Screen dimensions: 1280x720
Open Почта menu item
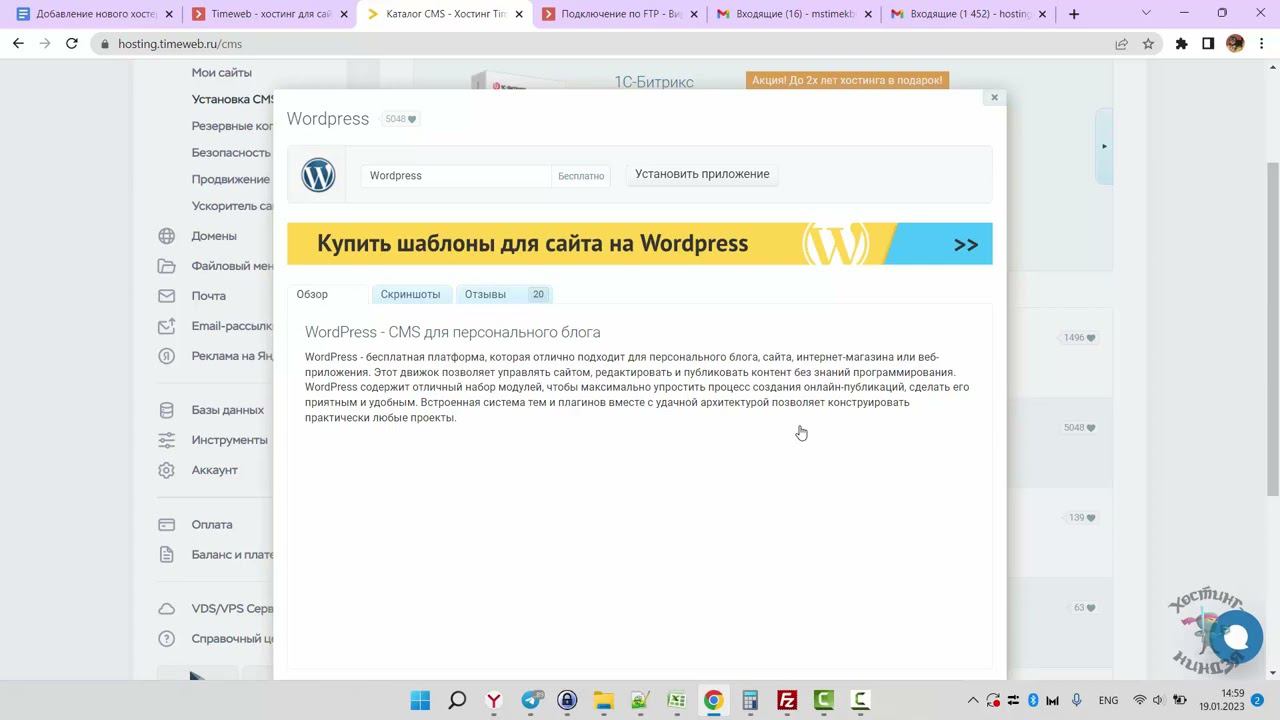tap(208, 296)
